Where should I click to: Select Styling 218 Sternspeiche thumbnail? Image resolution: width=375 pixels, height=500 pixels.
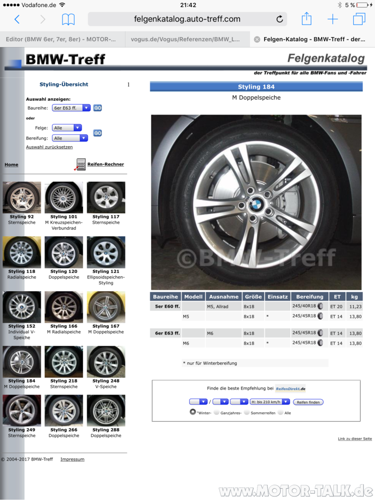[x=64, y=361]
